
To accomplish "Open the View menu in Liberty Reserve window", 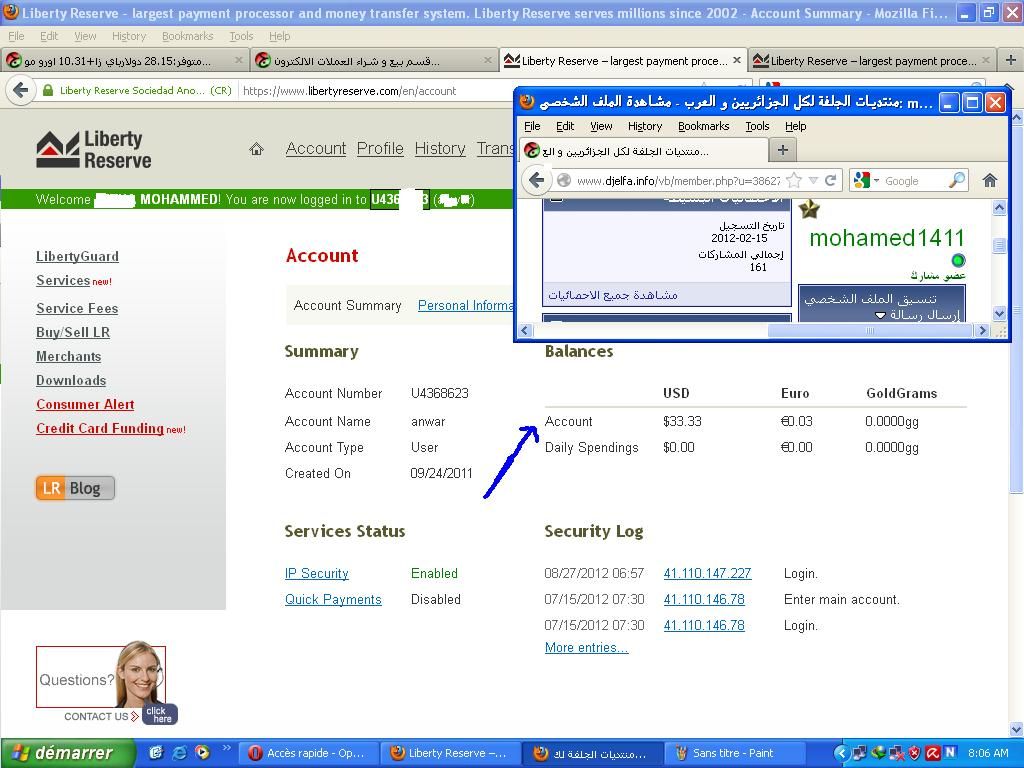I will (85, 36).
